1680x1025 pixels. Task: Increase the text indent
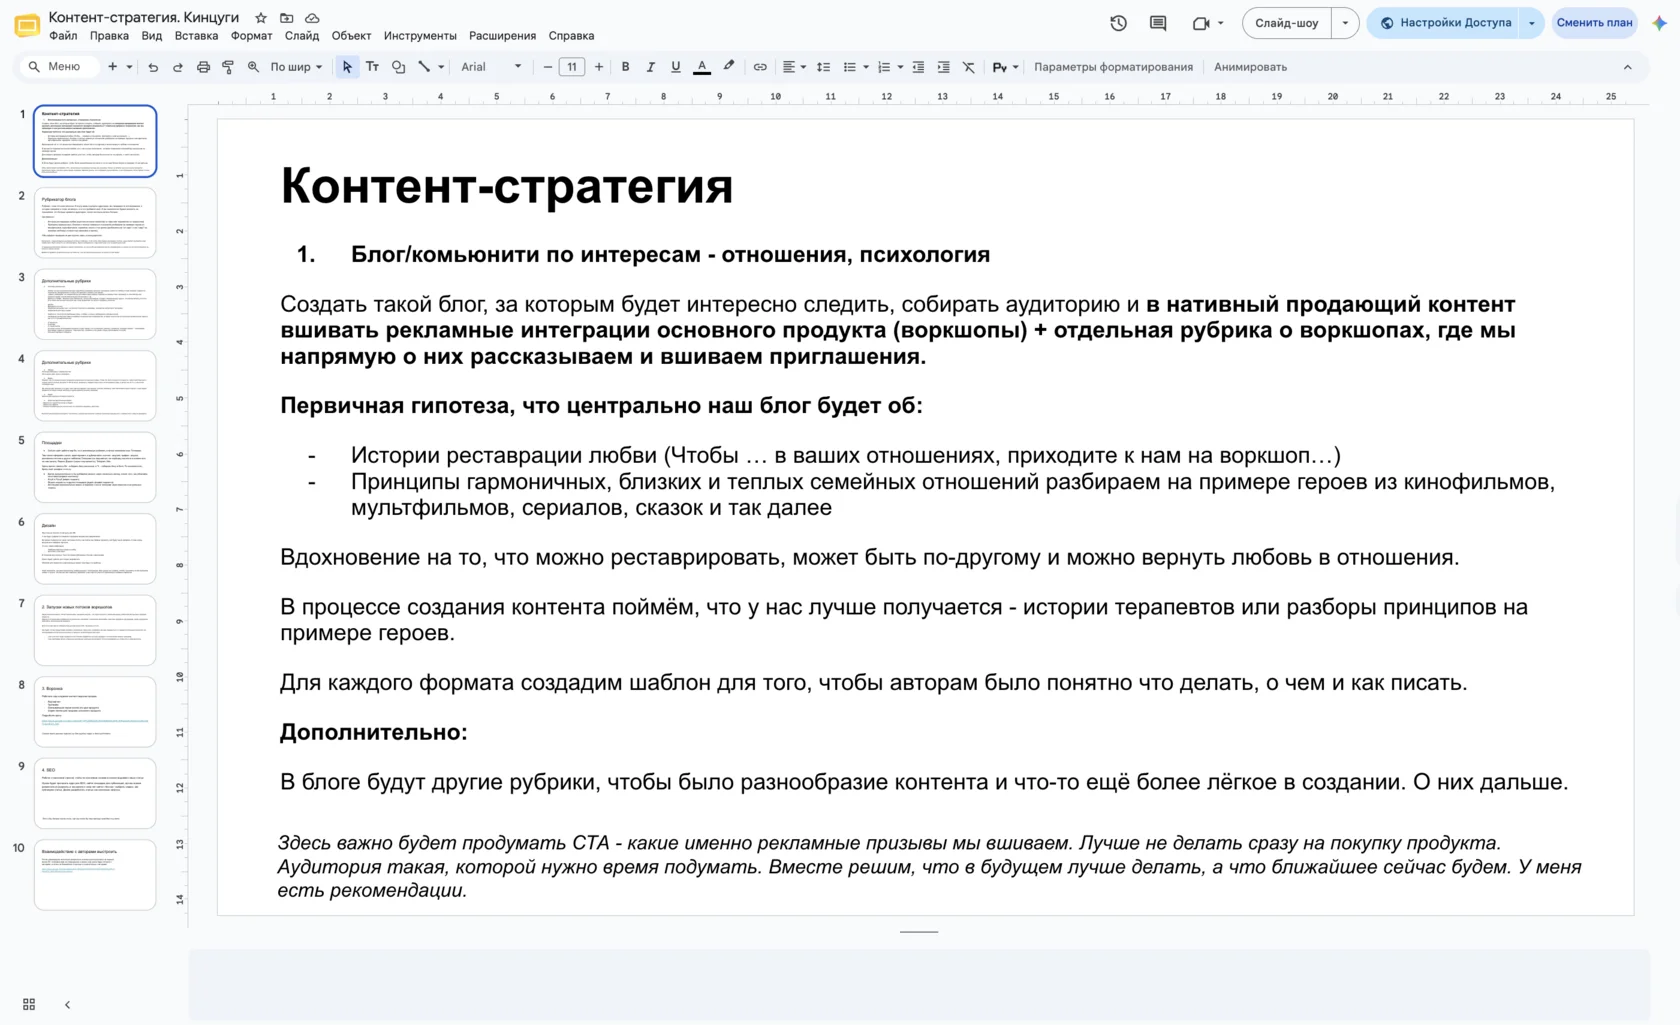coord(943,67)
